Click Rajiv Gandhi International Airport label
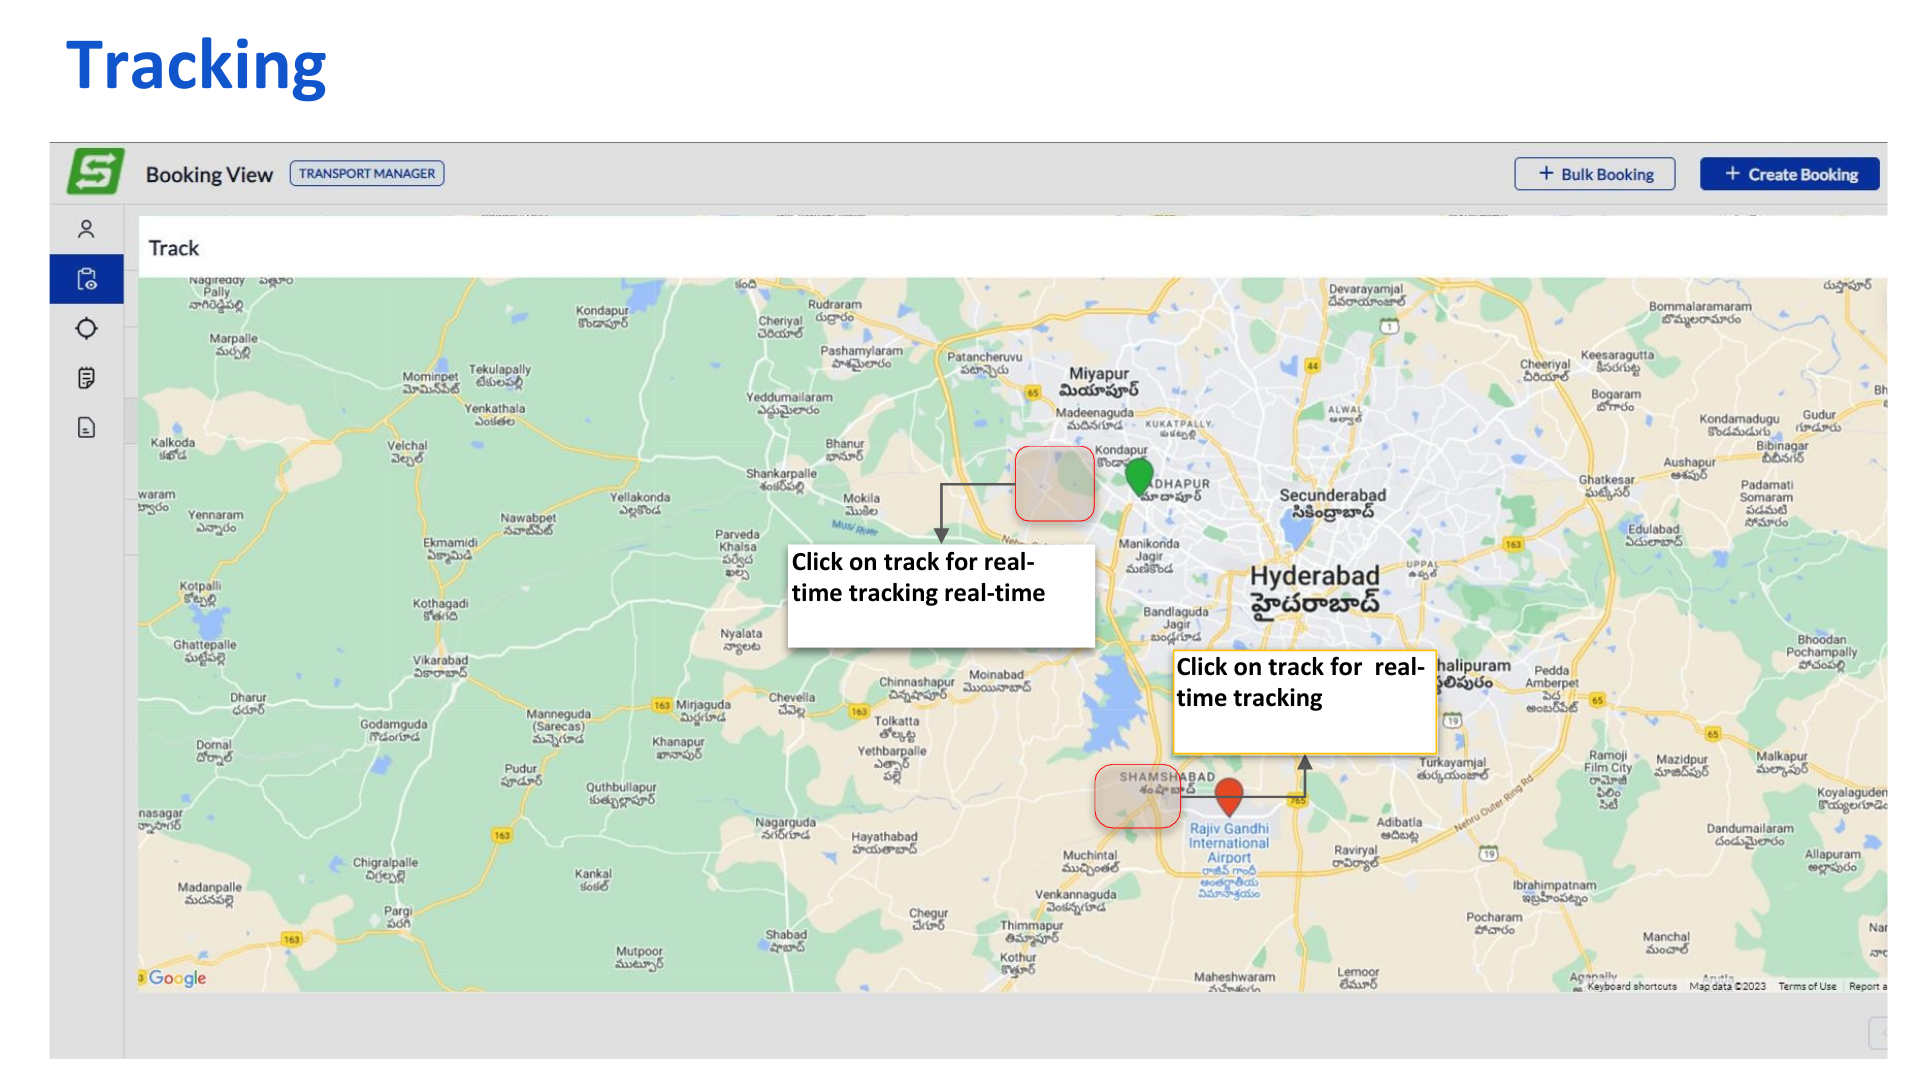 [1228, 843]
